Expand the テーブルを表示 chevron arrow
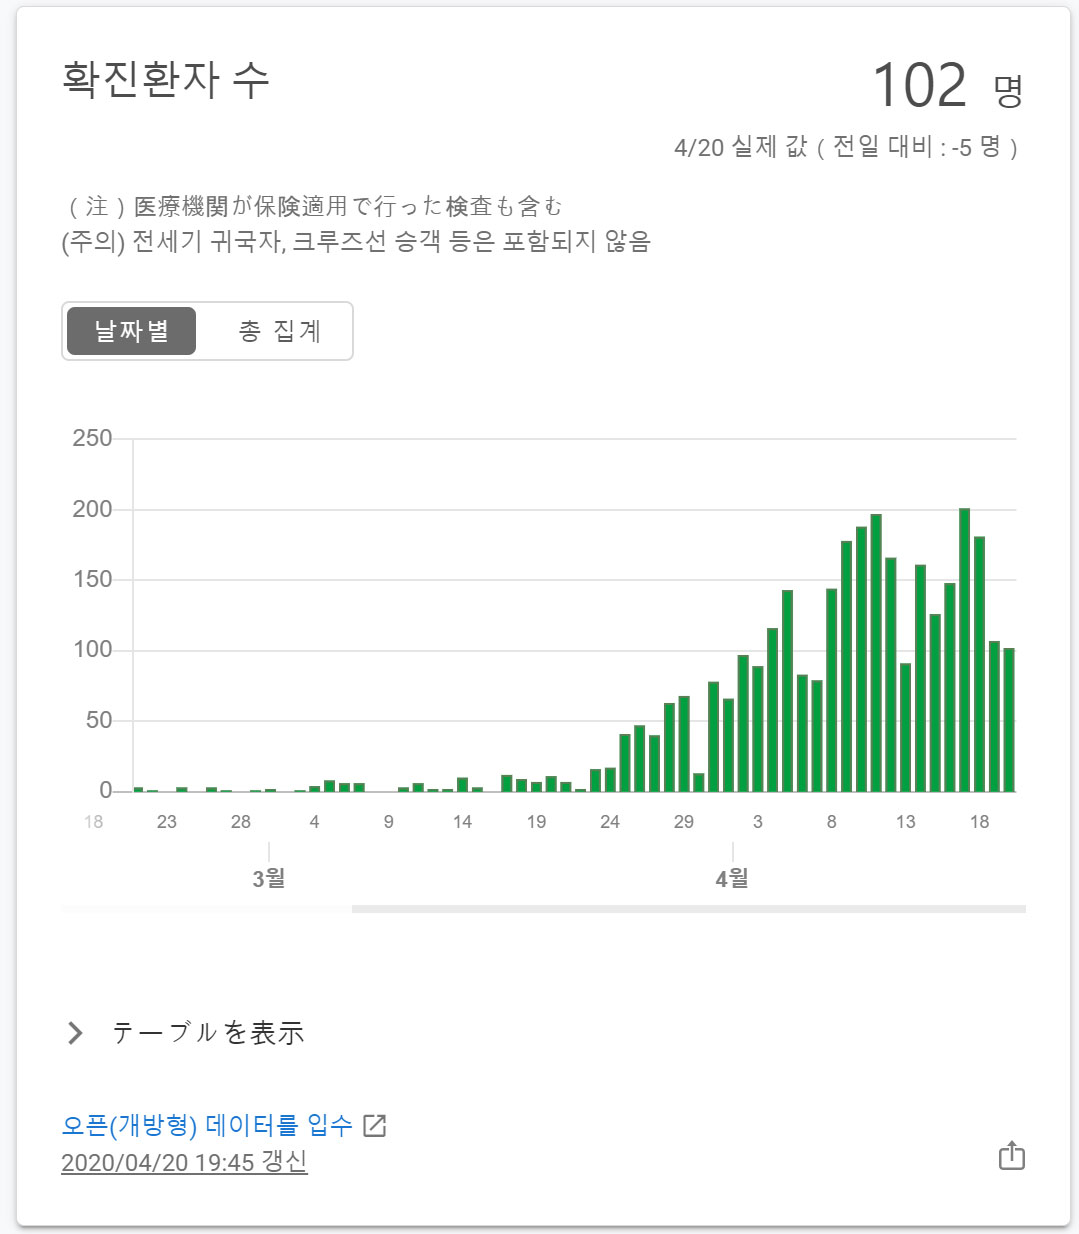 tap(75, 1033)
